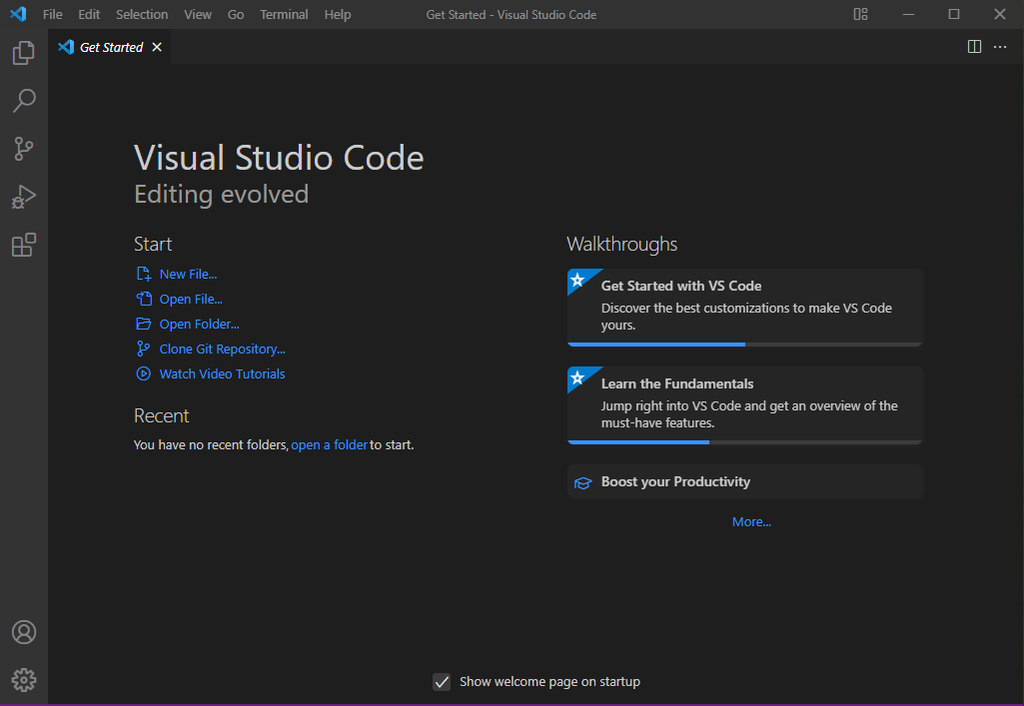Open the Search view icon

point(24,100)
